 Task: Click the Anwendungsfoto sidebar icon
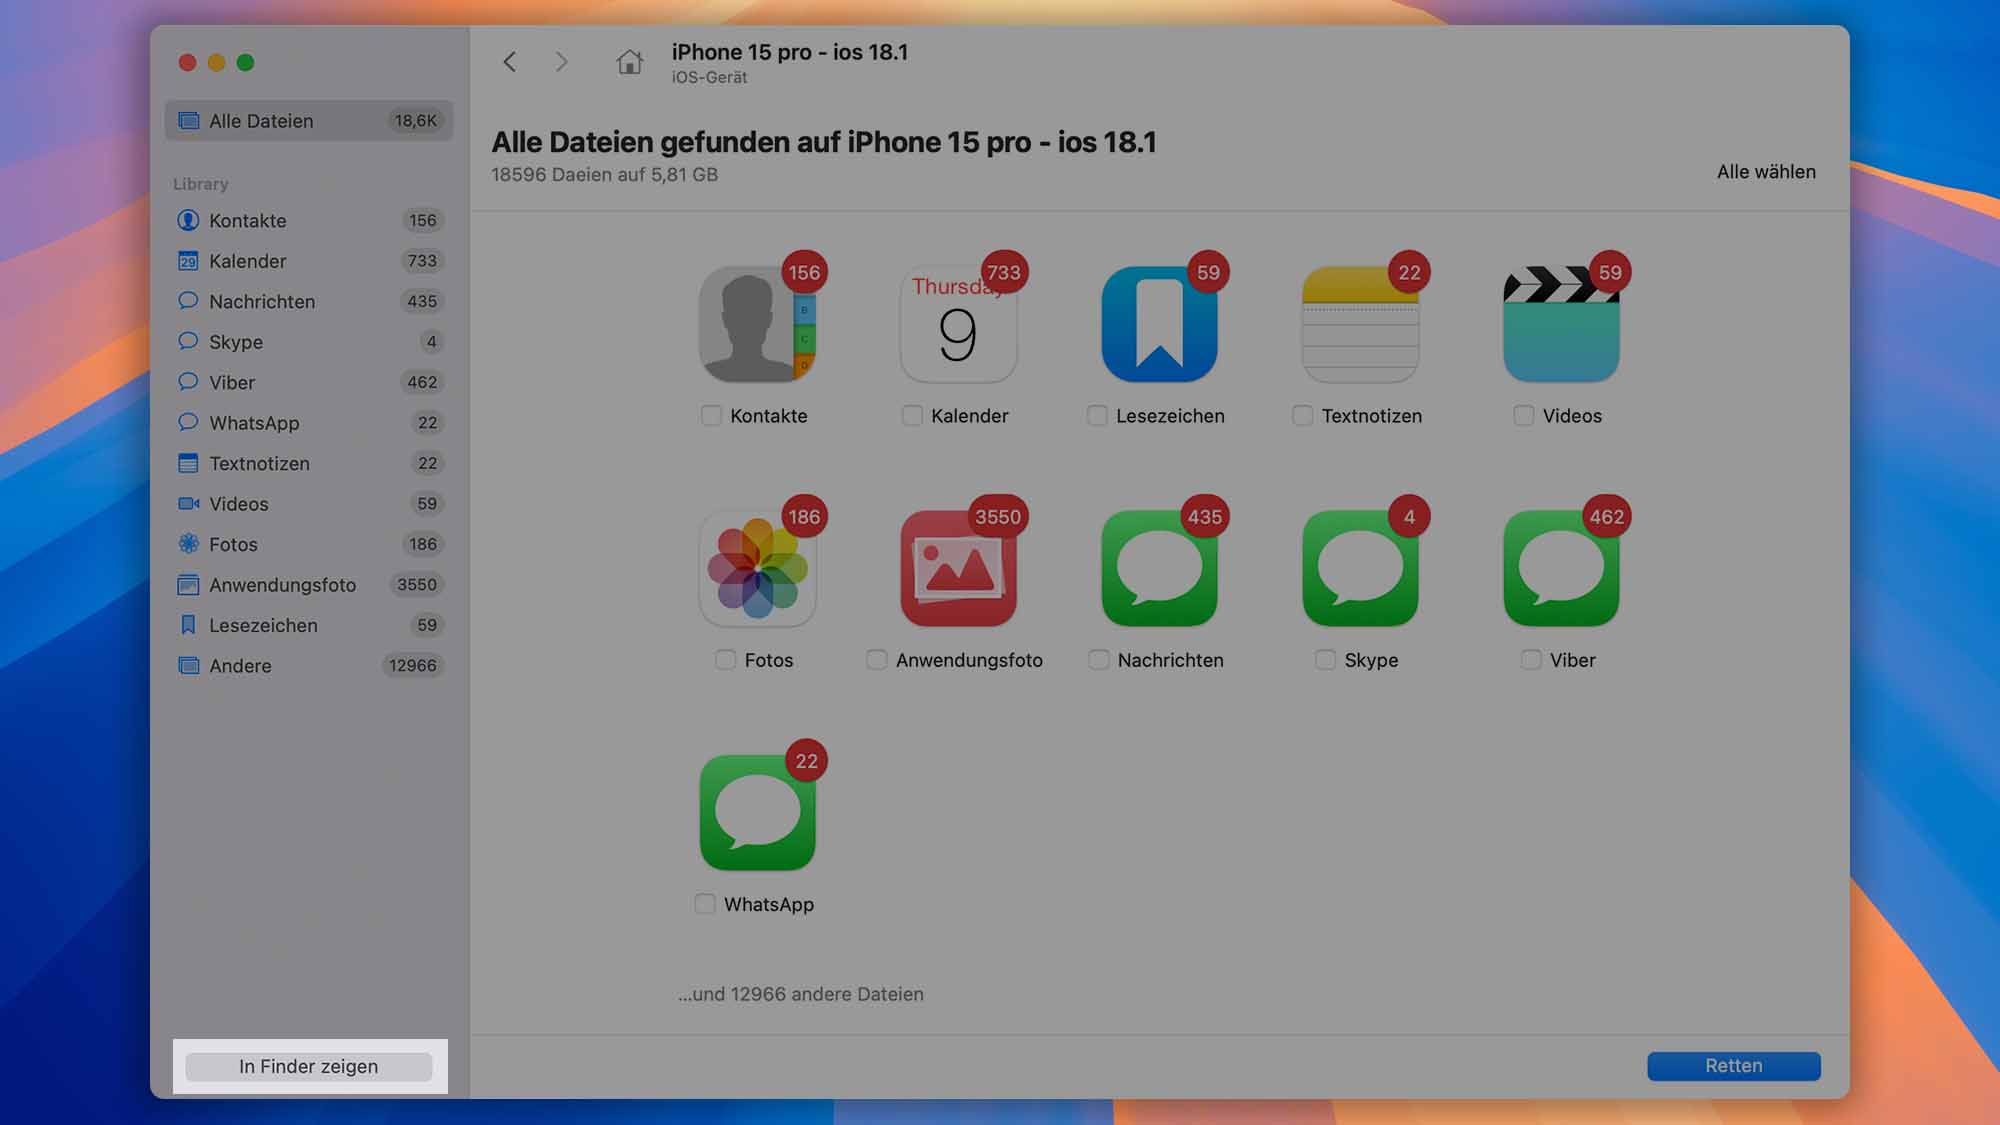(188, 585)
